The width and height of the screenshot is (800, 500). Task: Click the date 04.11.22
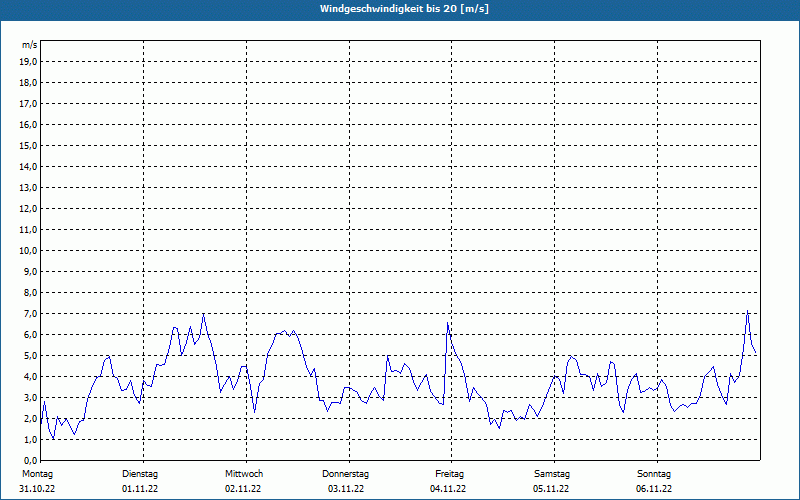pyautogui.click(x=448, y=489)
